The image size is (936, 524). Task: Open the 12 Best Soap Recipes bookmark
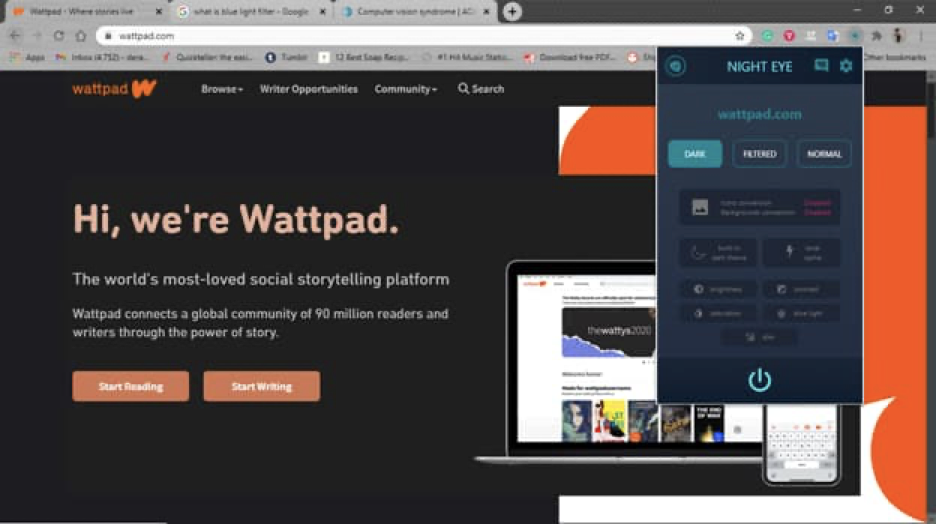point(364,57)
